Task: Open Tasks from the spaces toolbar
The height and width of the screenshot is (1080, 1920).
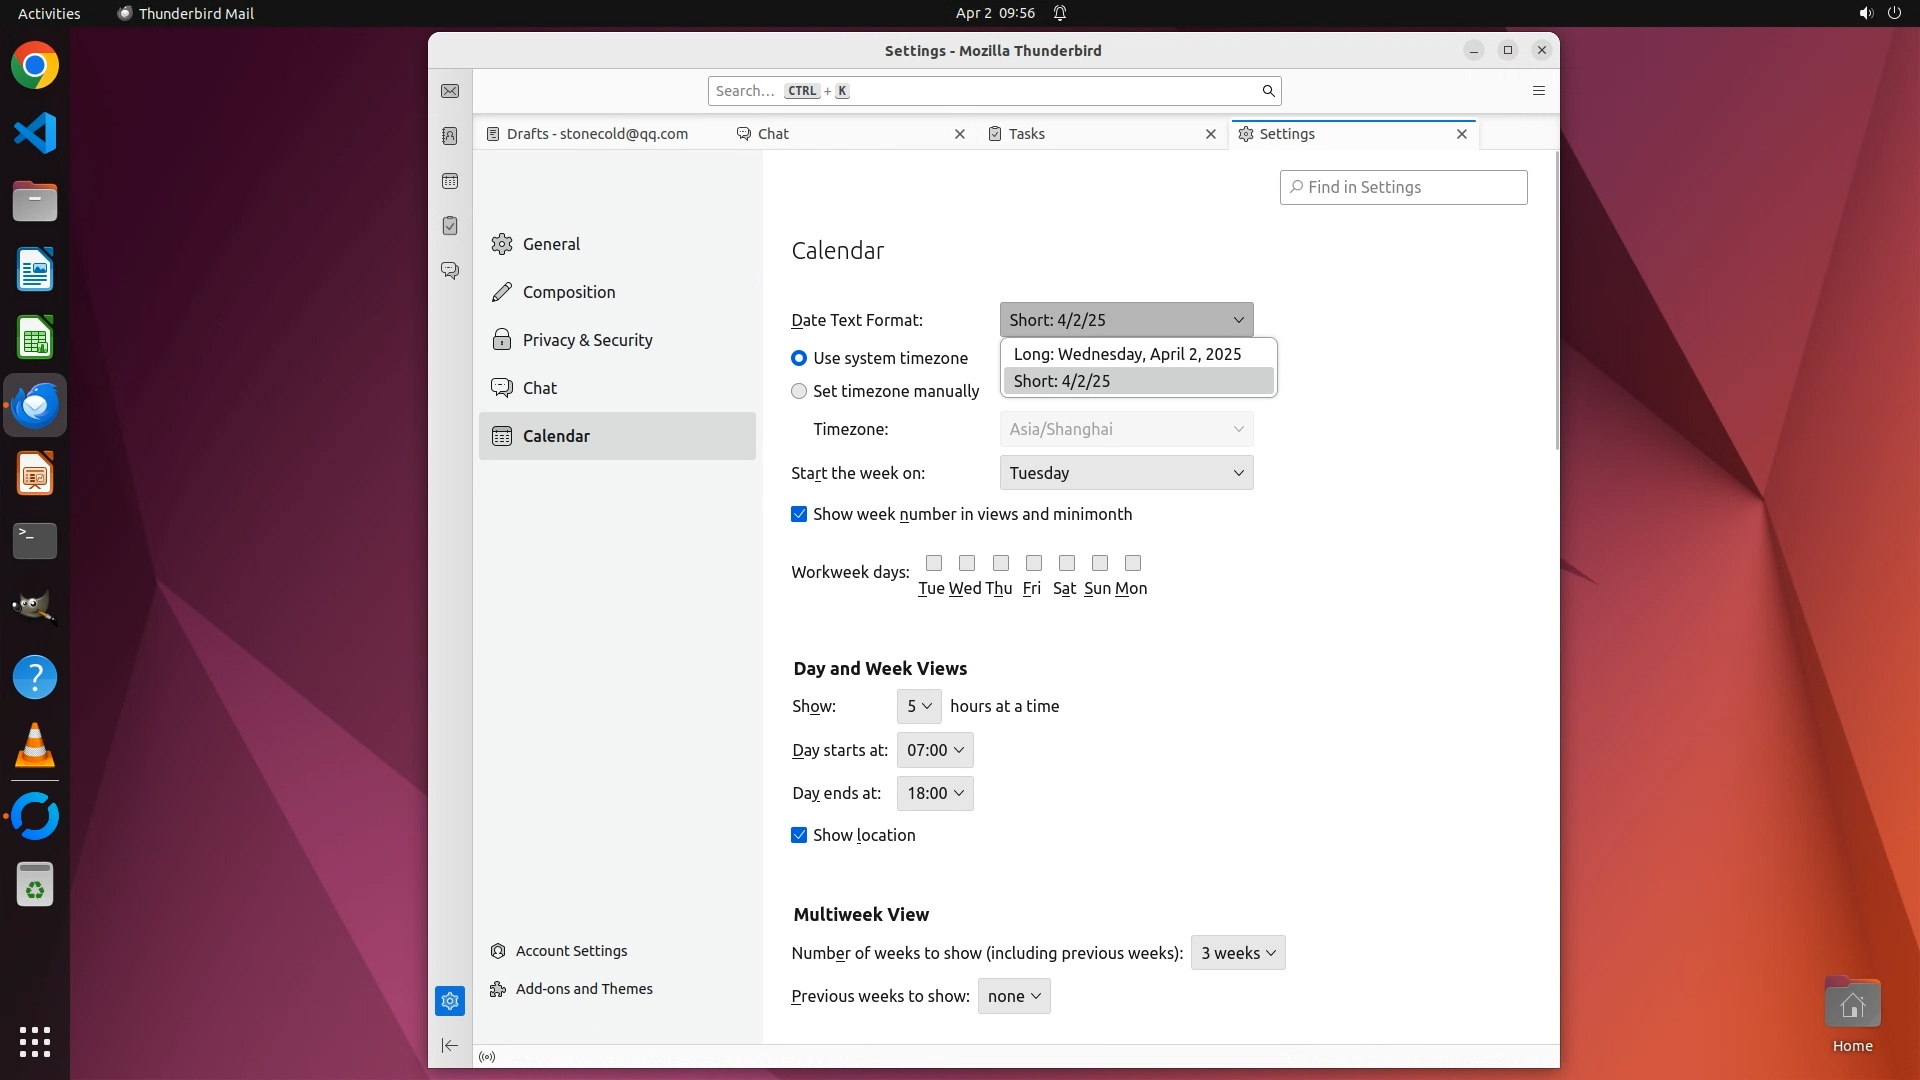Action: coord(450,226)
